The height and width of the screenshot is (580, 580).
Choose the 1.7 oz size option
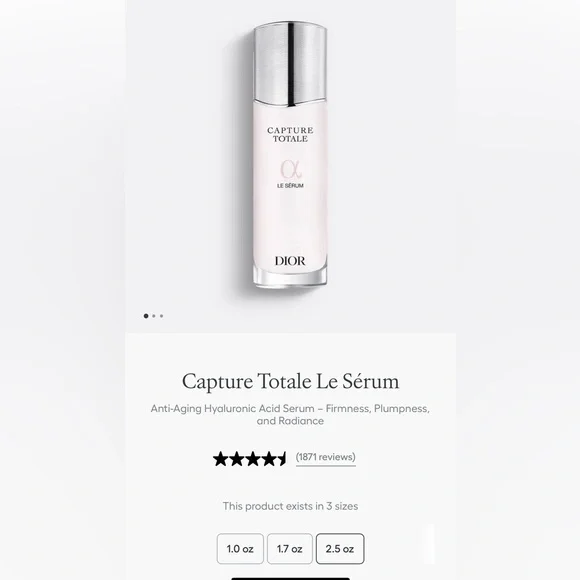coord(290,549)
